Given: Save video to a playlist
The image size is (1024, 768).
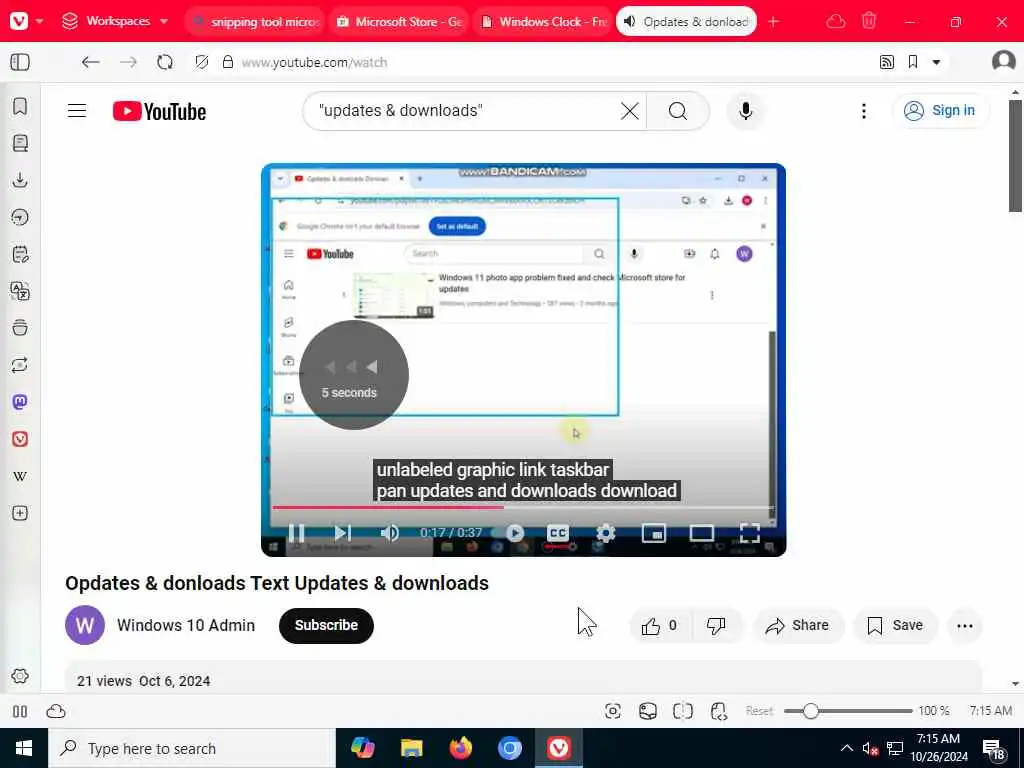Looking at the screenshot, I should coord(895,626).
